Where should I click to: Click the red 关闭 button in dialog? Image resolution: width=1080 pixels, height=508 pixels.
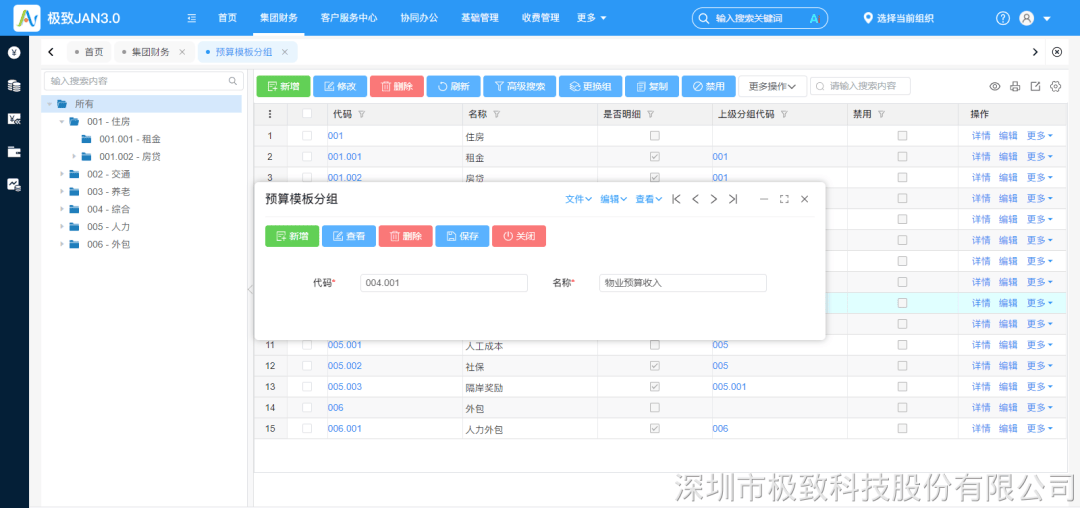(x=519, y=236)
